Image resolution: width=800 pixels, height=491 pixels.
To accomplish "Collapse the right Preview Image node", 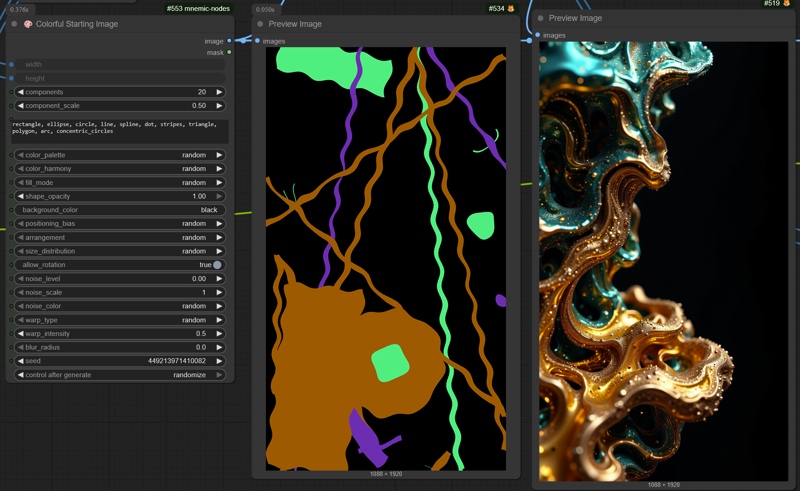I will point(540,18).
